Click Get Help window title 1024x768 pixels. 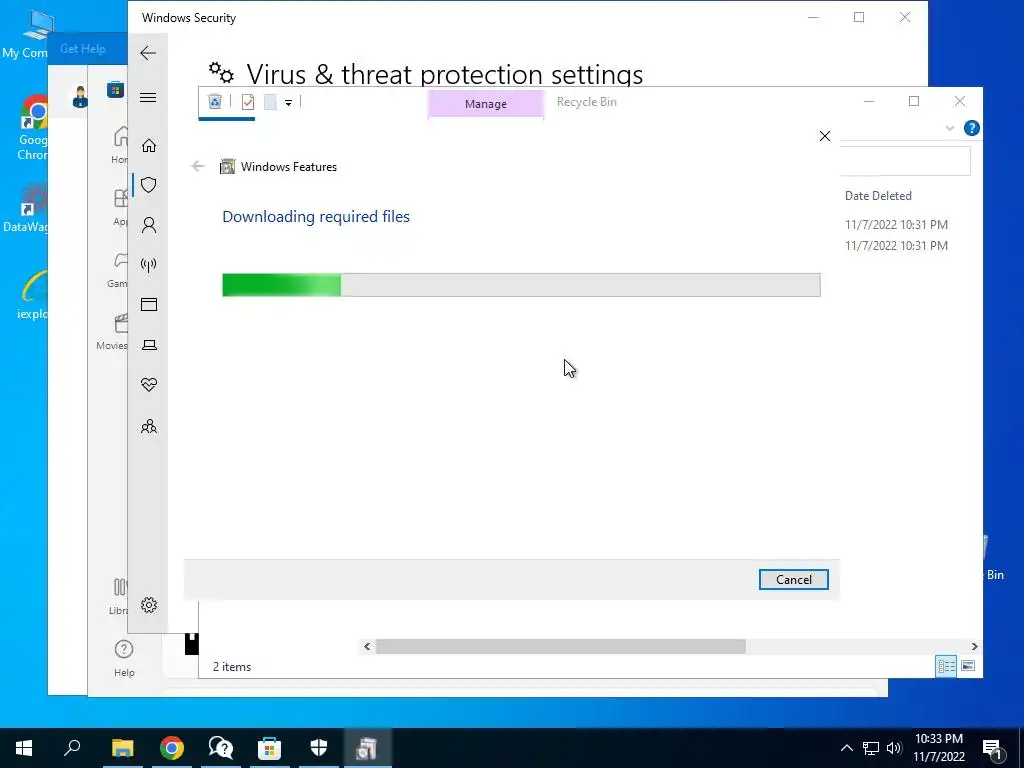tap(82, 49)
